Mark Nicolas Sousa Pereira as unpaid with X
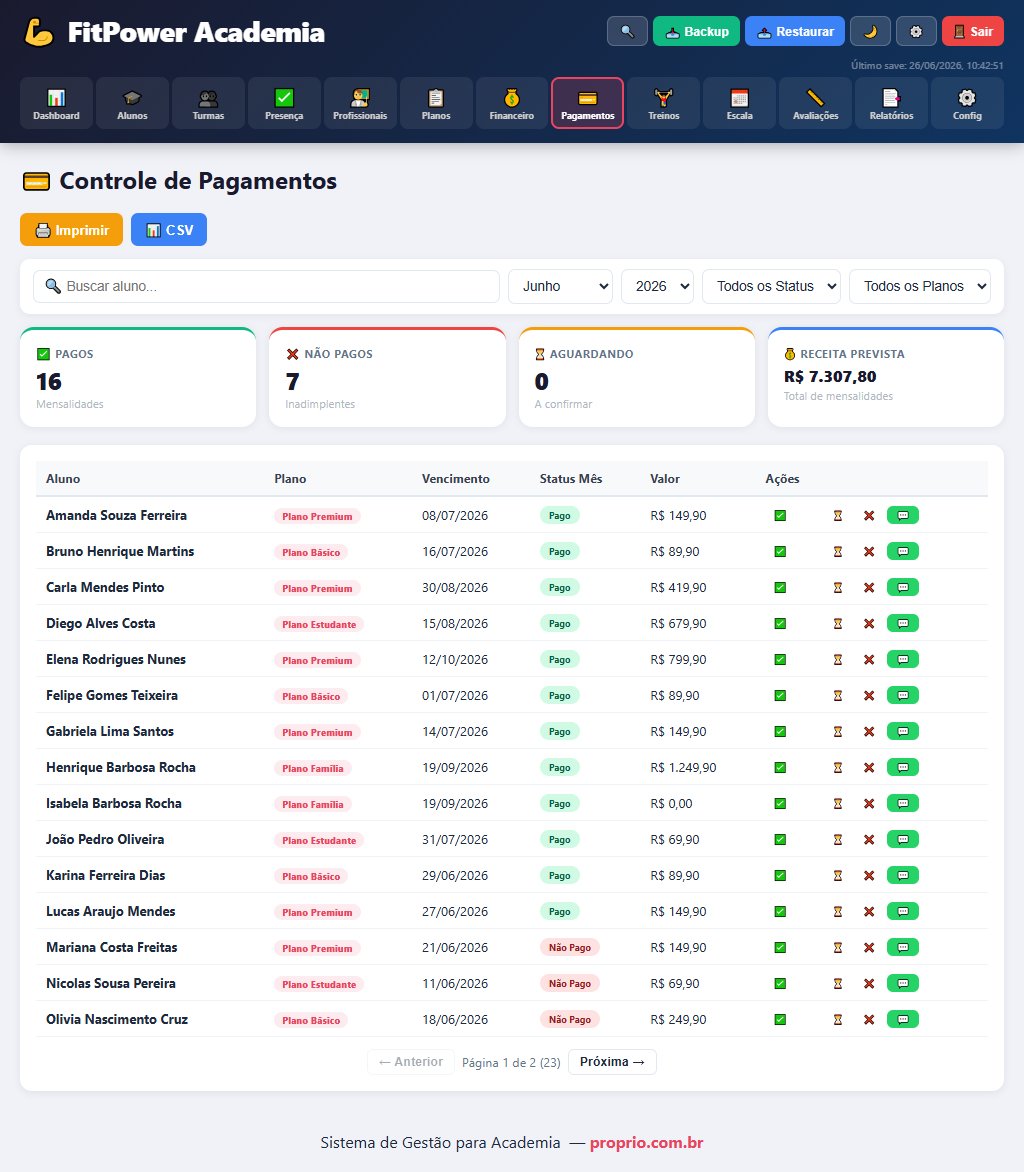The height and width of the screenshot is (1172, 1024). pos(869,984)
